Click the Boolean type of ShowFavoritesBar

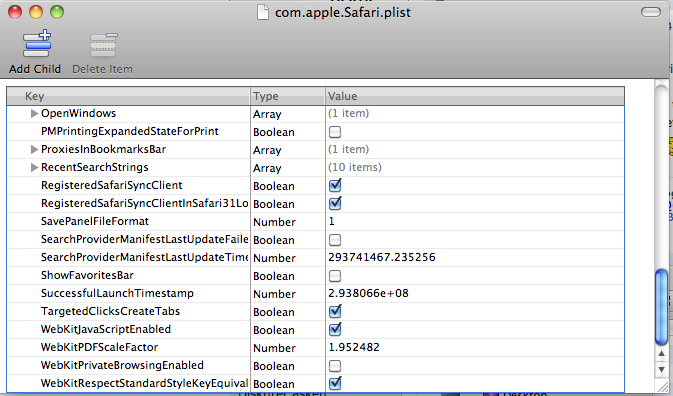coord(274,276)
